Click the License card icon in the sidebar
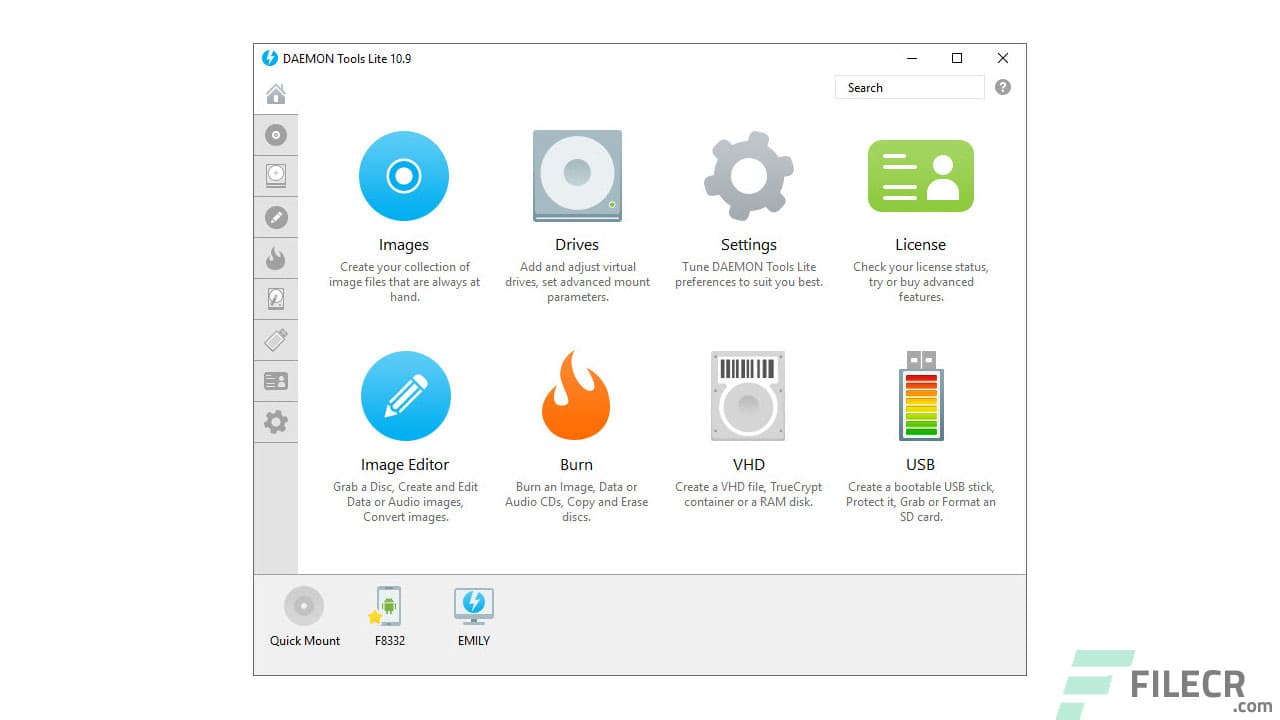The image size is (1280, 720). coord(276,380)
